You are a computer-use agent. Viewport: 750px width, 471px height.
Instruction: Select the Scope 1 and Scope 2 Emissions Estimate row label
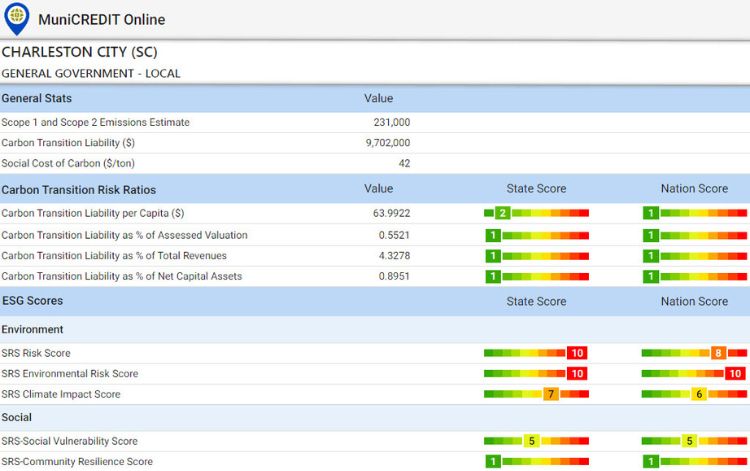(95, 122)
